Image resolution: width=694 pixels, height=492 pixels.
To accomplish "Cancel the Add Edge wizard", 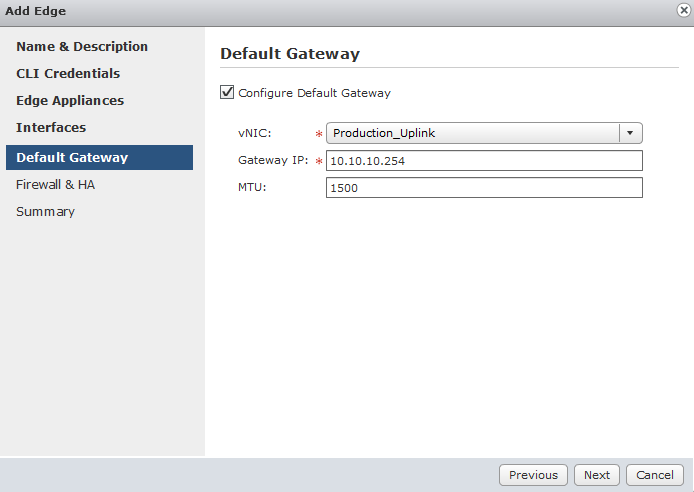I will click(x=655, y=475).
